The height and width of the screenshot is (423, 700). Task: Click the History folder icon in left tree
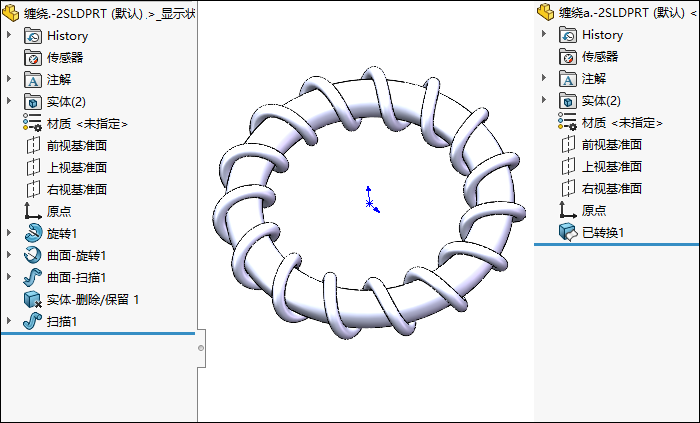point(33,36)
